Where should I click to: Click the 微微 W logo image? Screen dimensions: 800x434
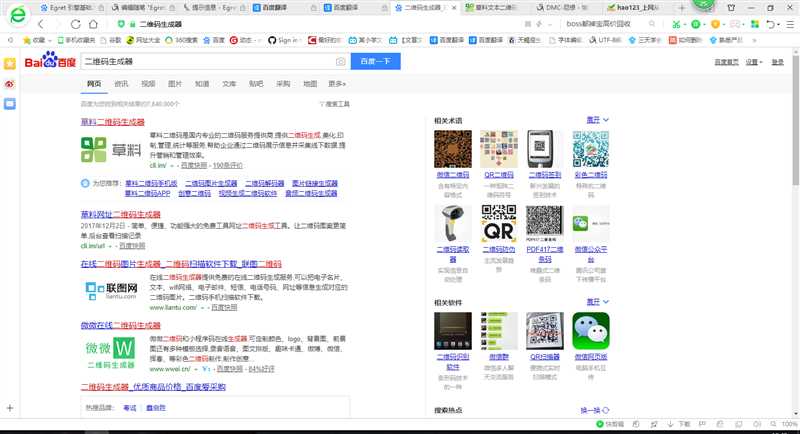click(110, 352)
